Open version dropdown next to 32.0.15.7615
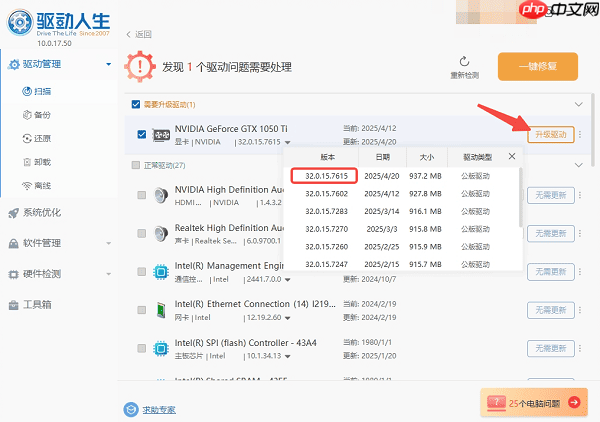The image size is (600, 422). [x=288, y=142]
